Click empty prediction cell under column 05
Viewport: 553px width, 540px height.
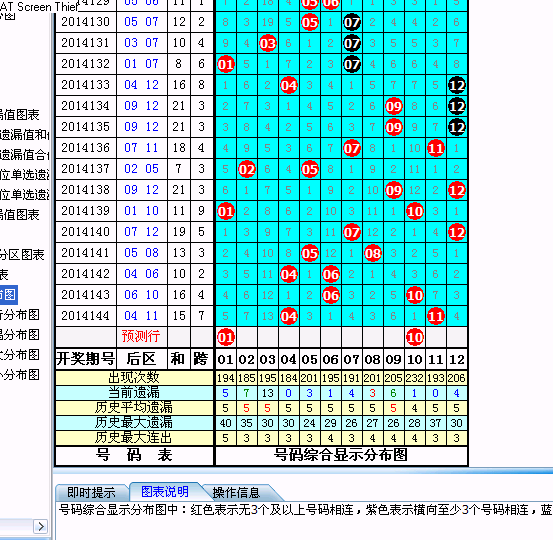click(x=310, y=337)
